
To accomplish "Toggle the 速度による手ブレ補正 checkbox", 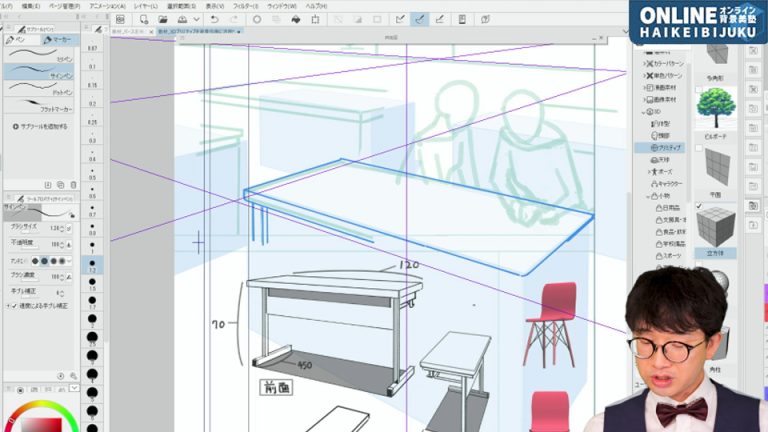I will [x=15, y=306].
